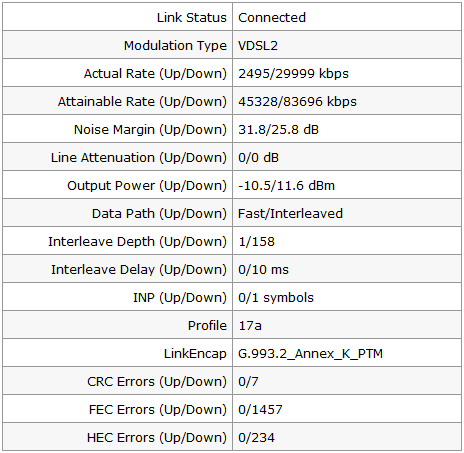Click the VDSL2 modulation type value
This screenshot has width=464, height=453.
point(258,46)
